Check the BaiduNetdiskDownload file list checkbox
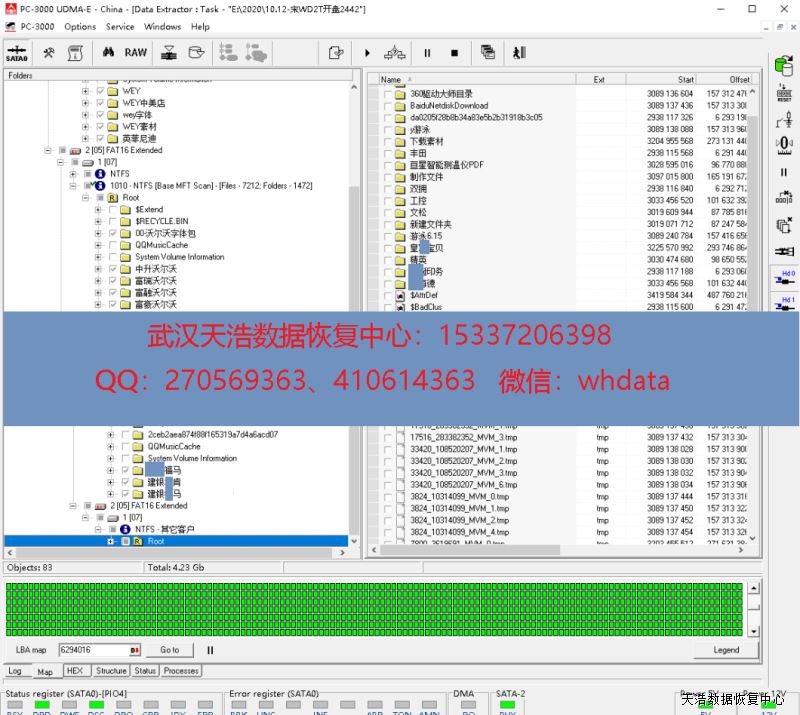Screen dimensions: 800x715 click(387, 106)
